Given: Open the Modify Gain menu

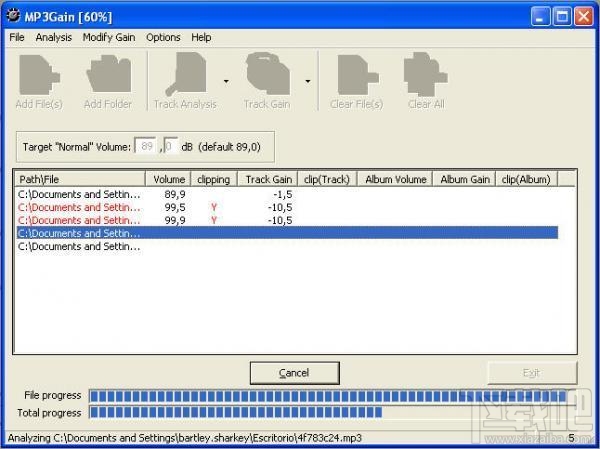Looking at the screenshot, I should [109, 38].
